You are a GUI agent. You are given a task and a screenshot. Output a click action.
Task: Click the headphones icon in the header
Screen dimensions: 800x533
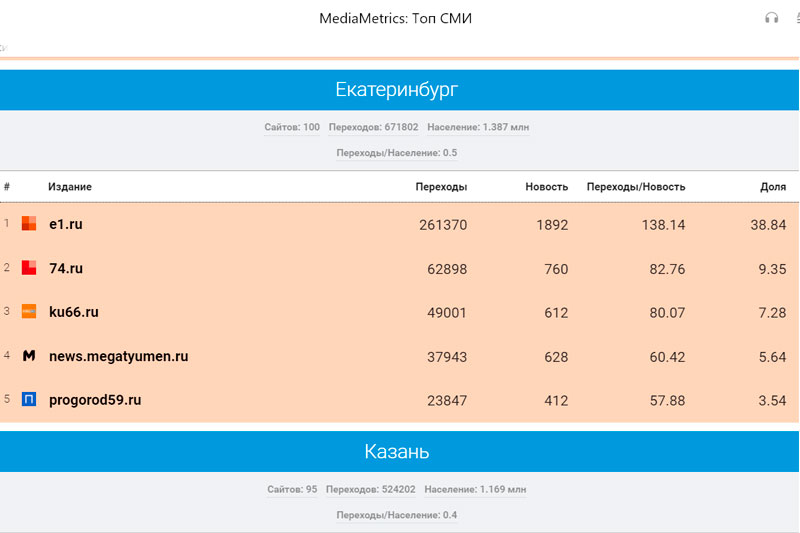(771, 18)
